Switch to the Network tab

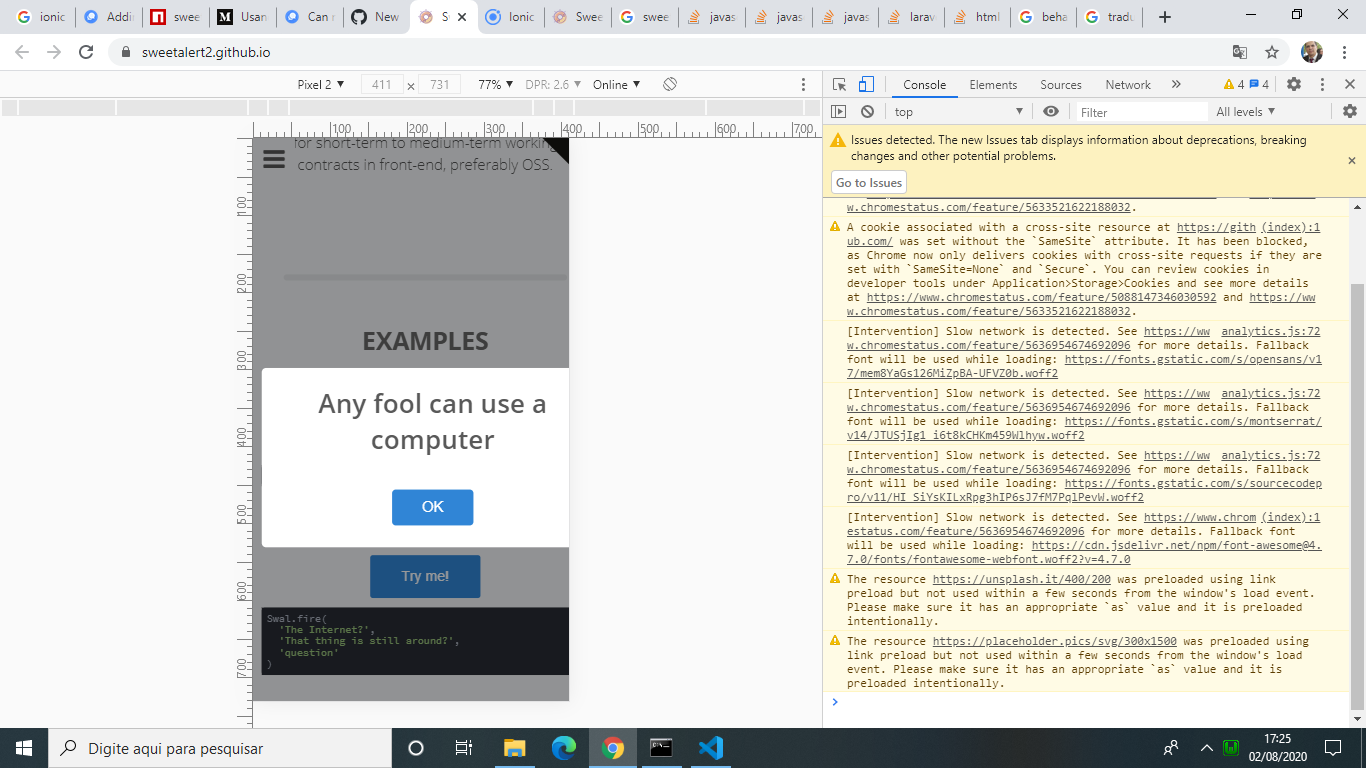[1128, 85]
